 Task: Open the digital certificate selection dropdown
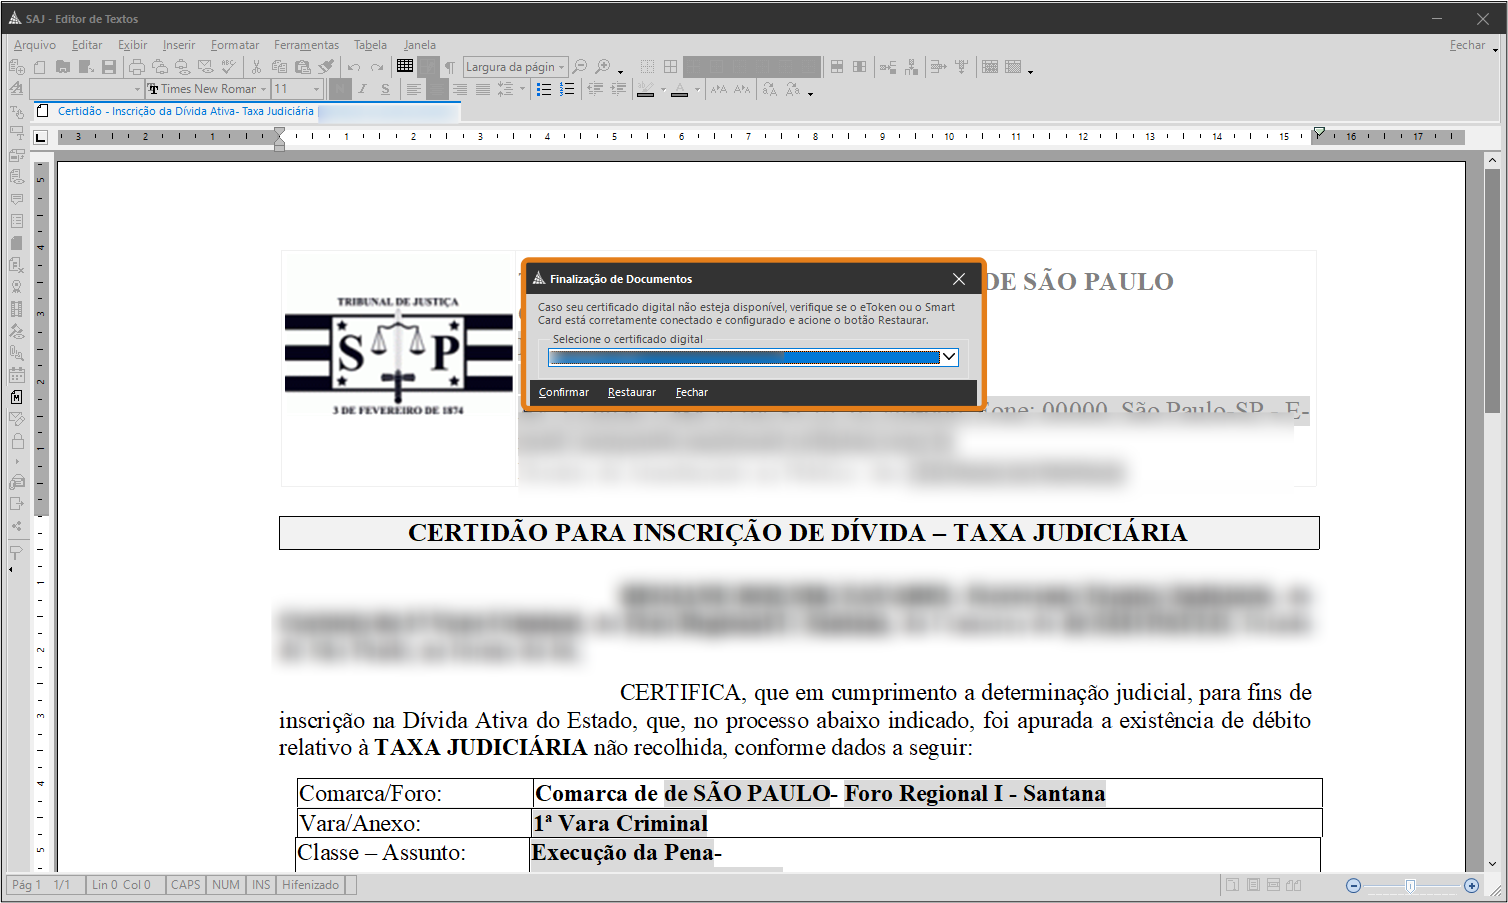tap(950, 357)
